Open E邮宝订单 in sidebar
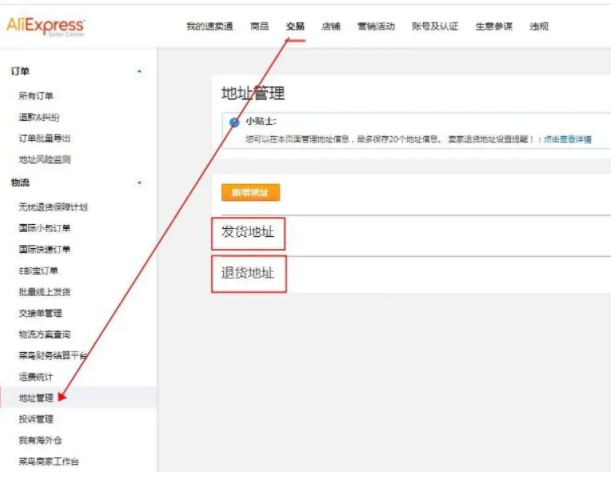This screenshot has width=611, height=479. coord(39,270)
